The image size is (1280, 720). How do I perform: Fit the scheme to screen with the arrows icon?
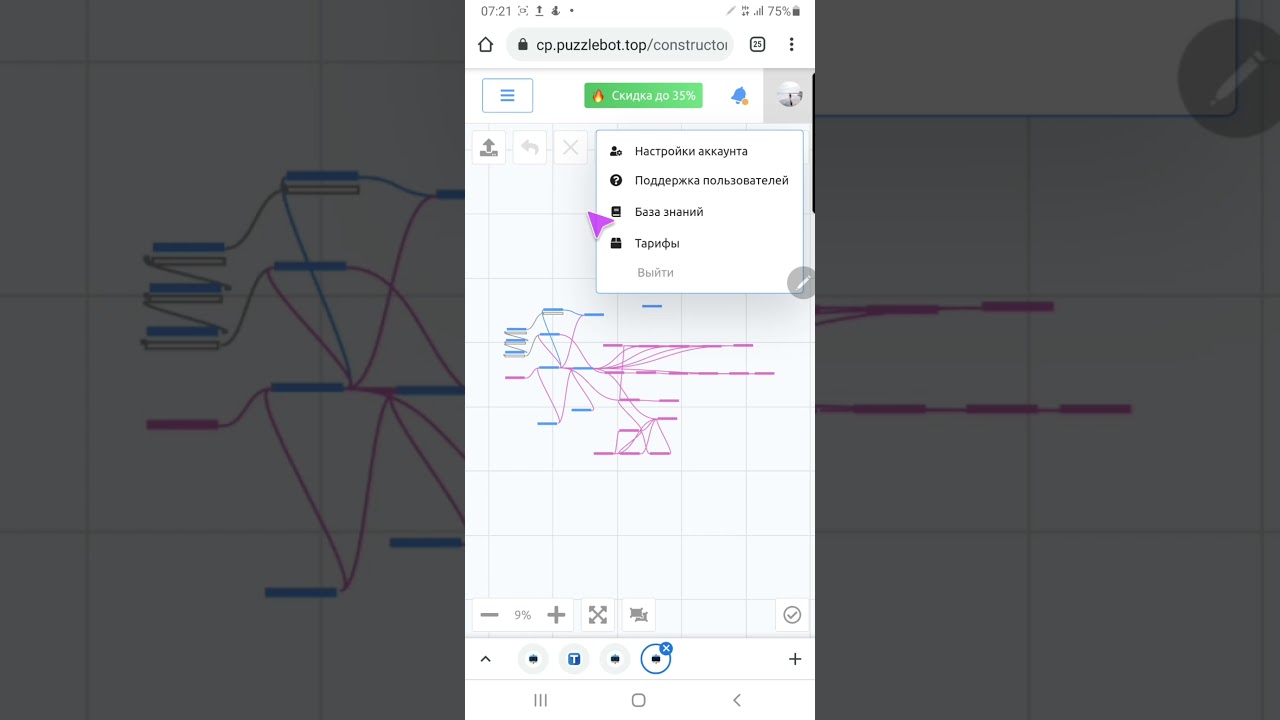click(598, 615)
